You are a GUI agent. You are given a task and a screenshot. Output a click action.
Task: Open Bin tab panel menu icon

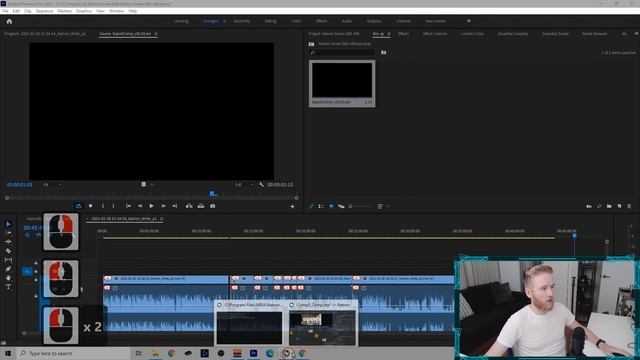click(389, 34)
